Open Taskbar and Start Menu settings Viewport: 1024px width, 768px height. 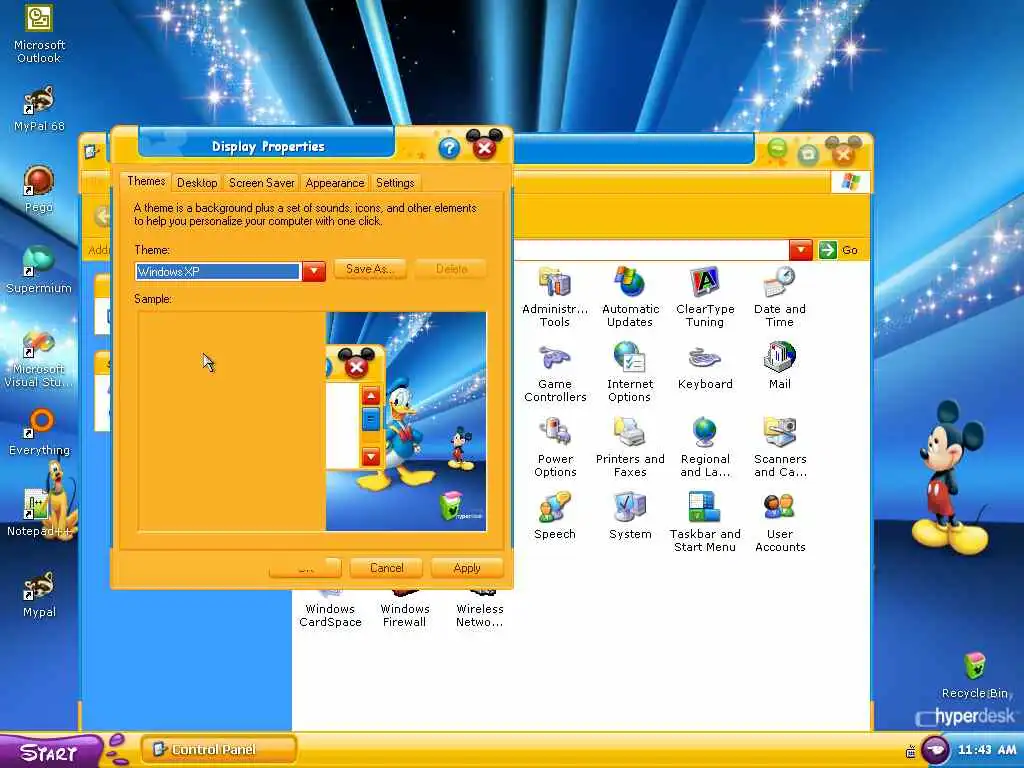click(705, 522)
